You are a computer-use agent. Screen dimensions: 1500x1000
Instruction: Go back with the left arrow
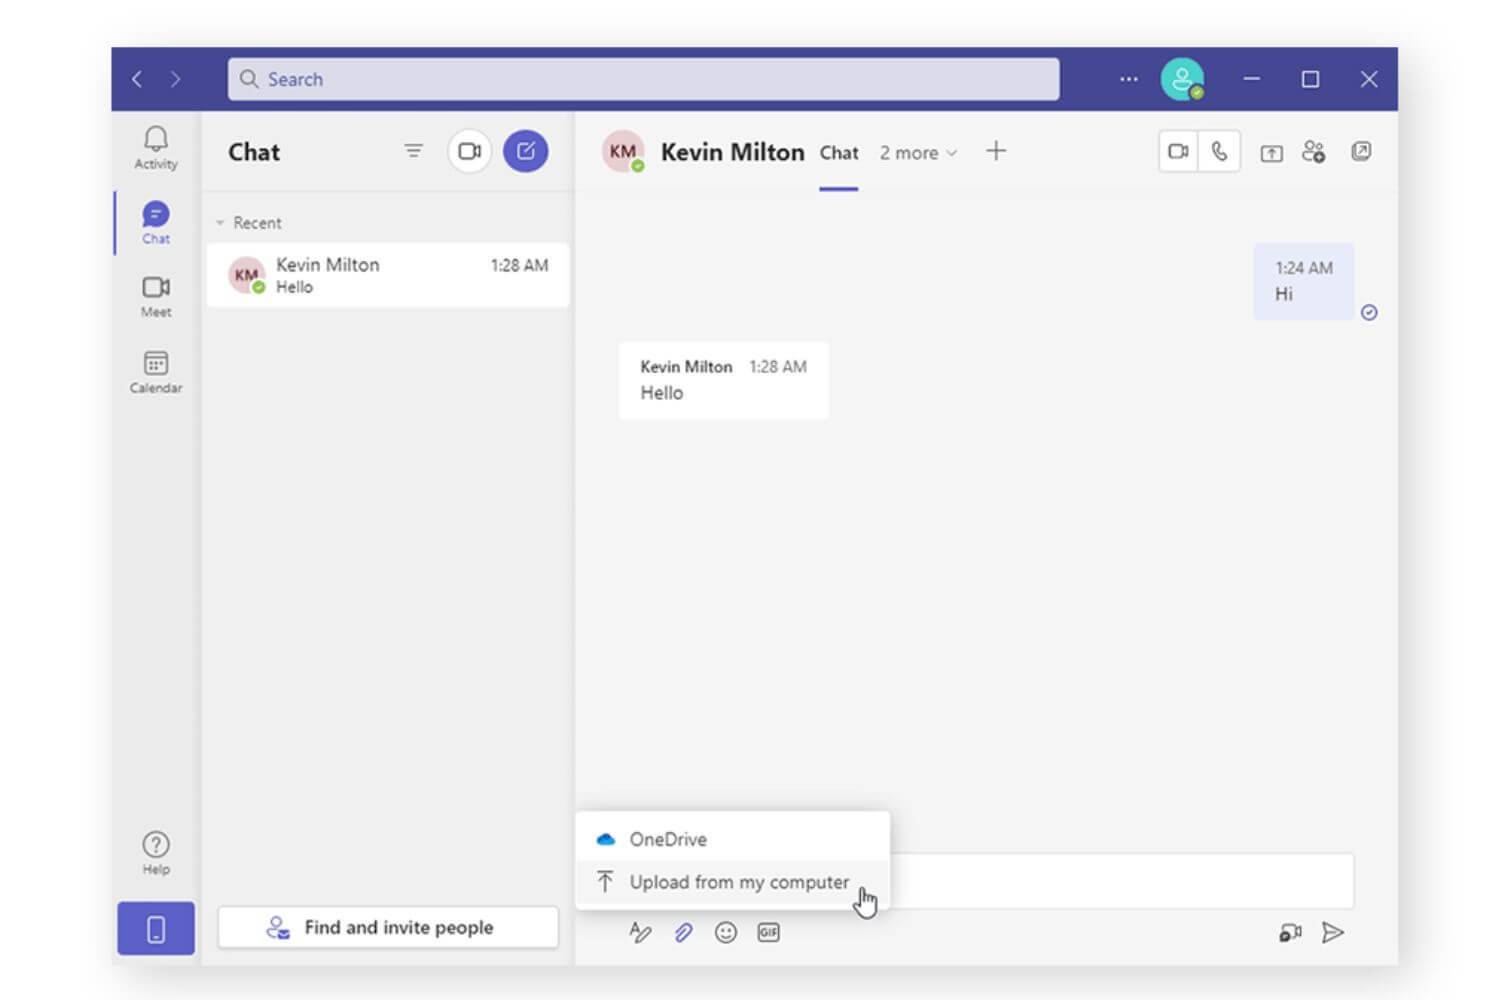(137, 79)
